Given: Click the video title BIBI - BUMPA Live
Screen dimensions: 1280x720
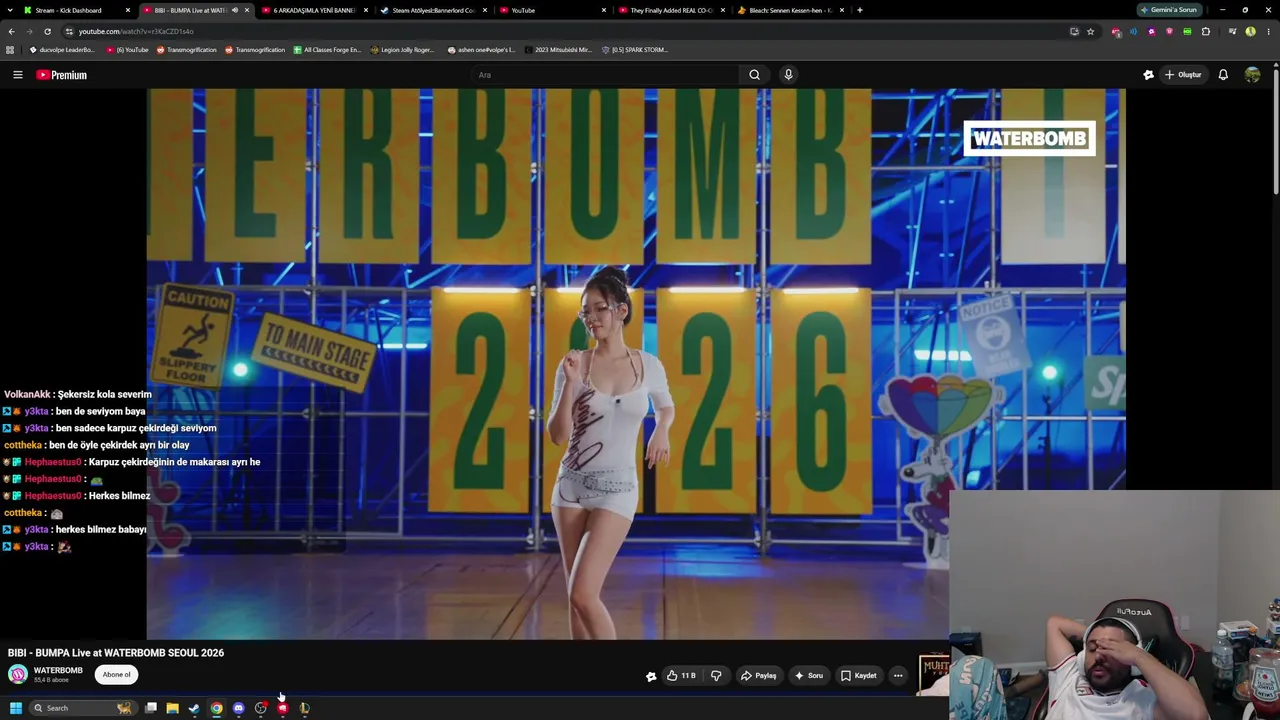Looking at the screenshot, I should [116, 653].
